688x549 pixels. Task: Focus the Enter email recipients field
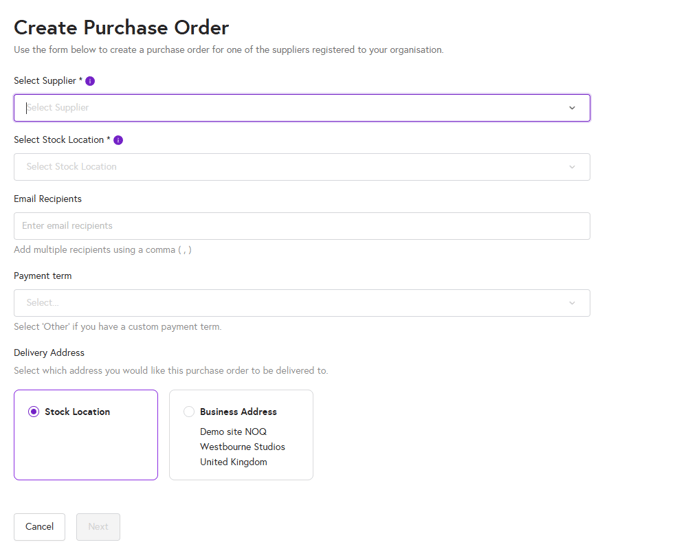coord(301,226)
